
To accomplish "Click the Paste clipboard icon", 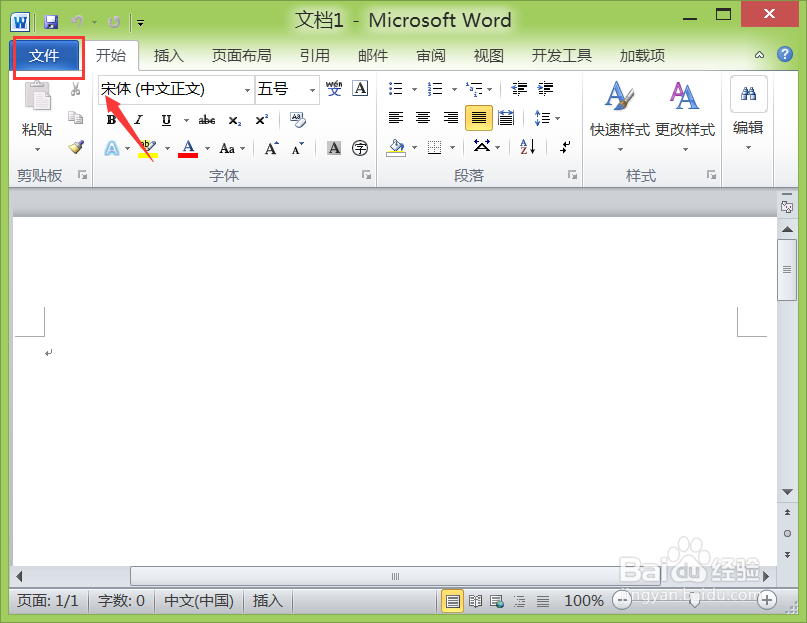I will pyautogui.click(x=38, y=96).
